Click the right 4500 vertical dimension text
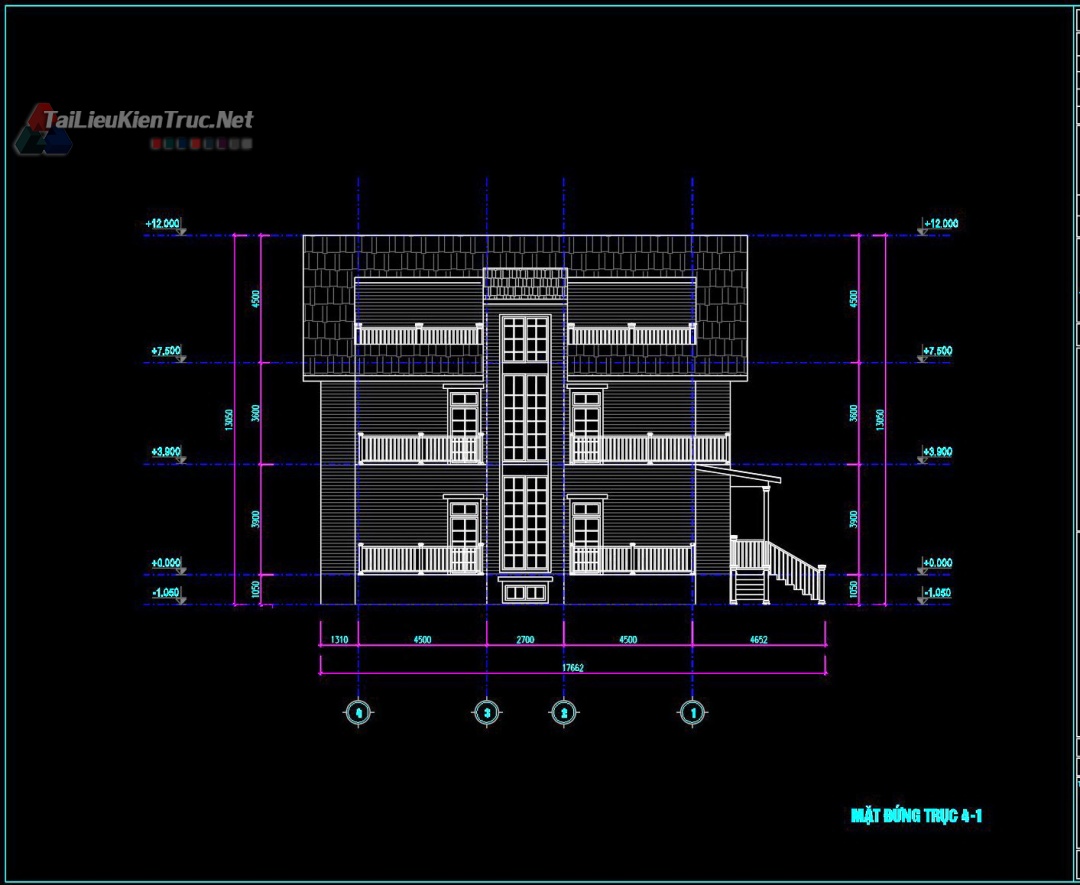 click(x=853, y=298)
